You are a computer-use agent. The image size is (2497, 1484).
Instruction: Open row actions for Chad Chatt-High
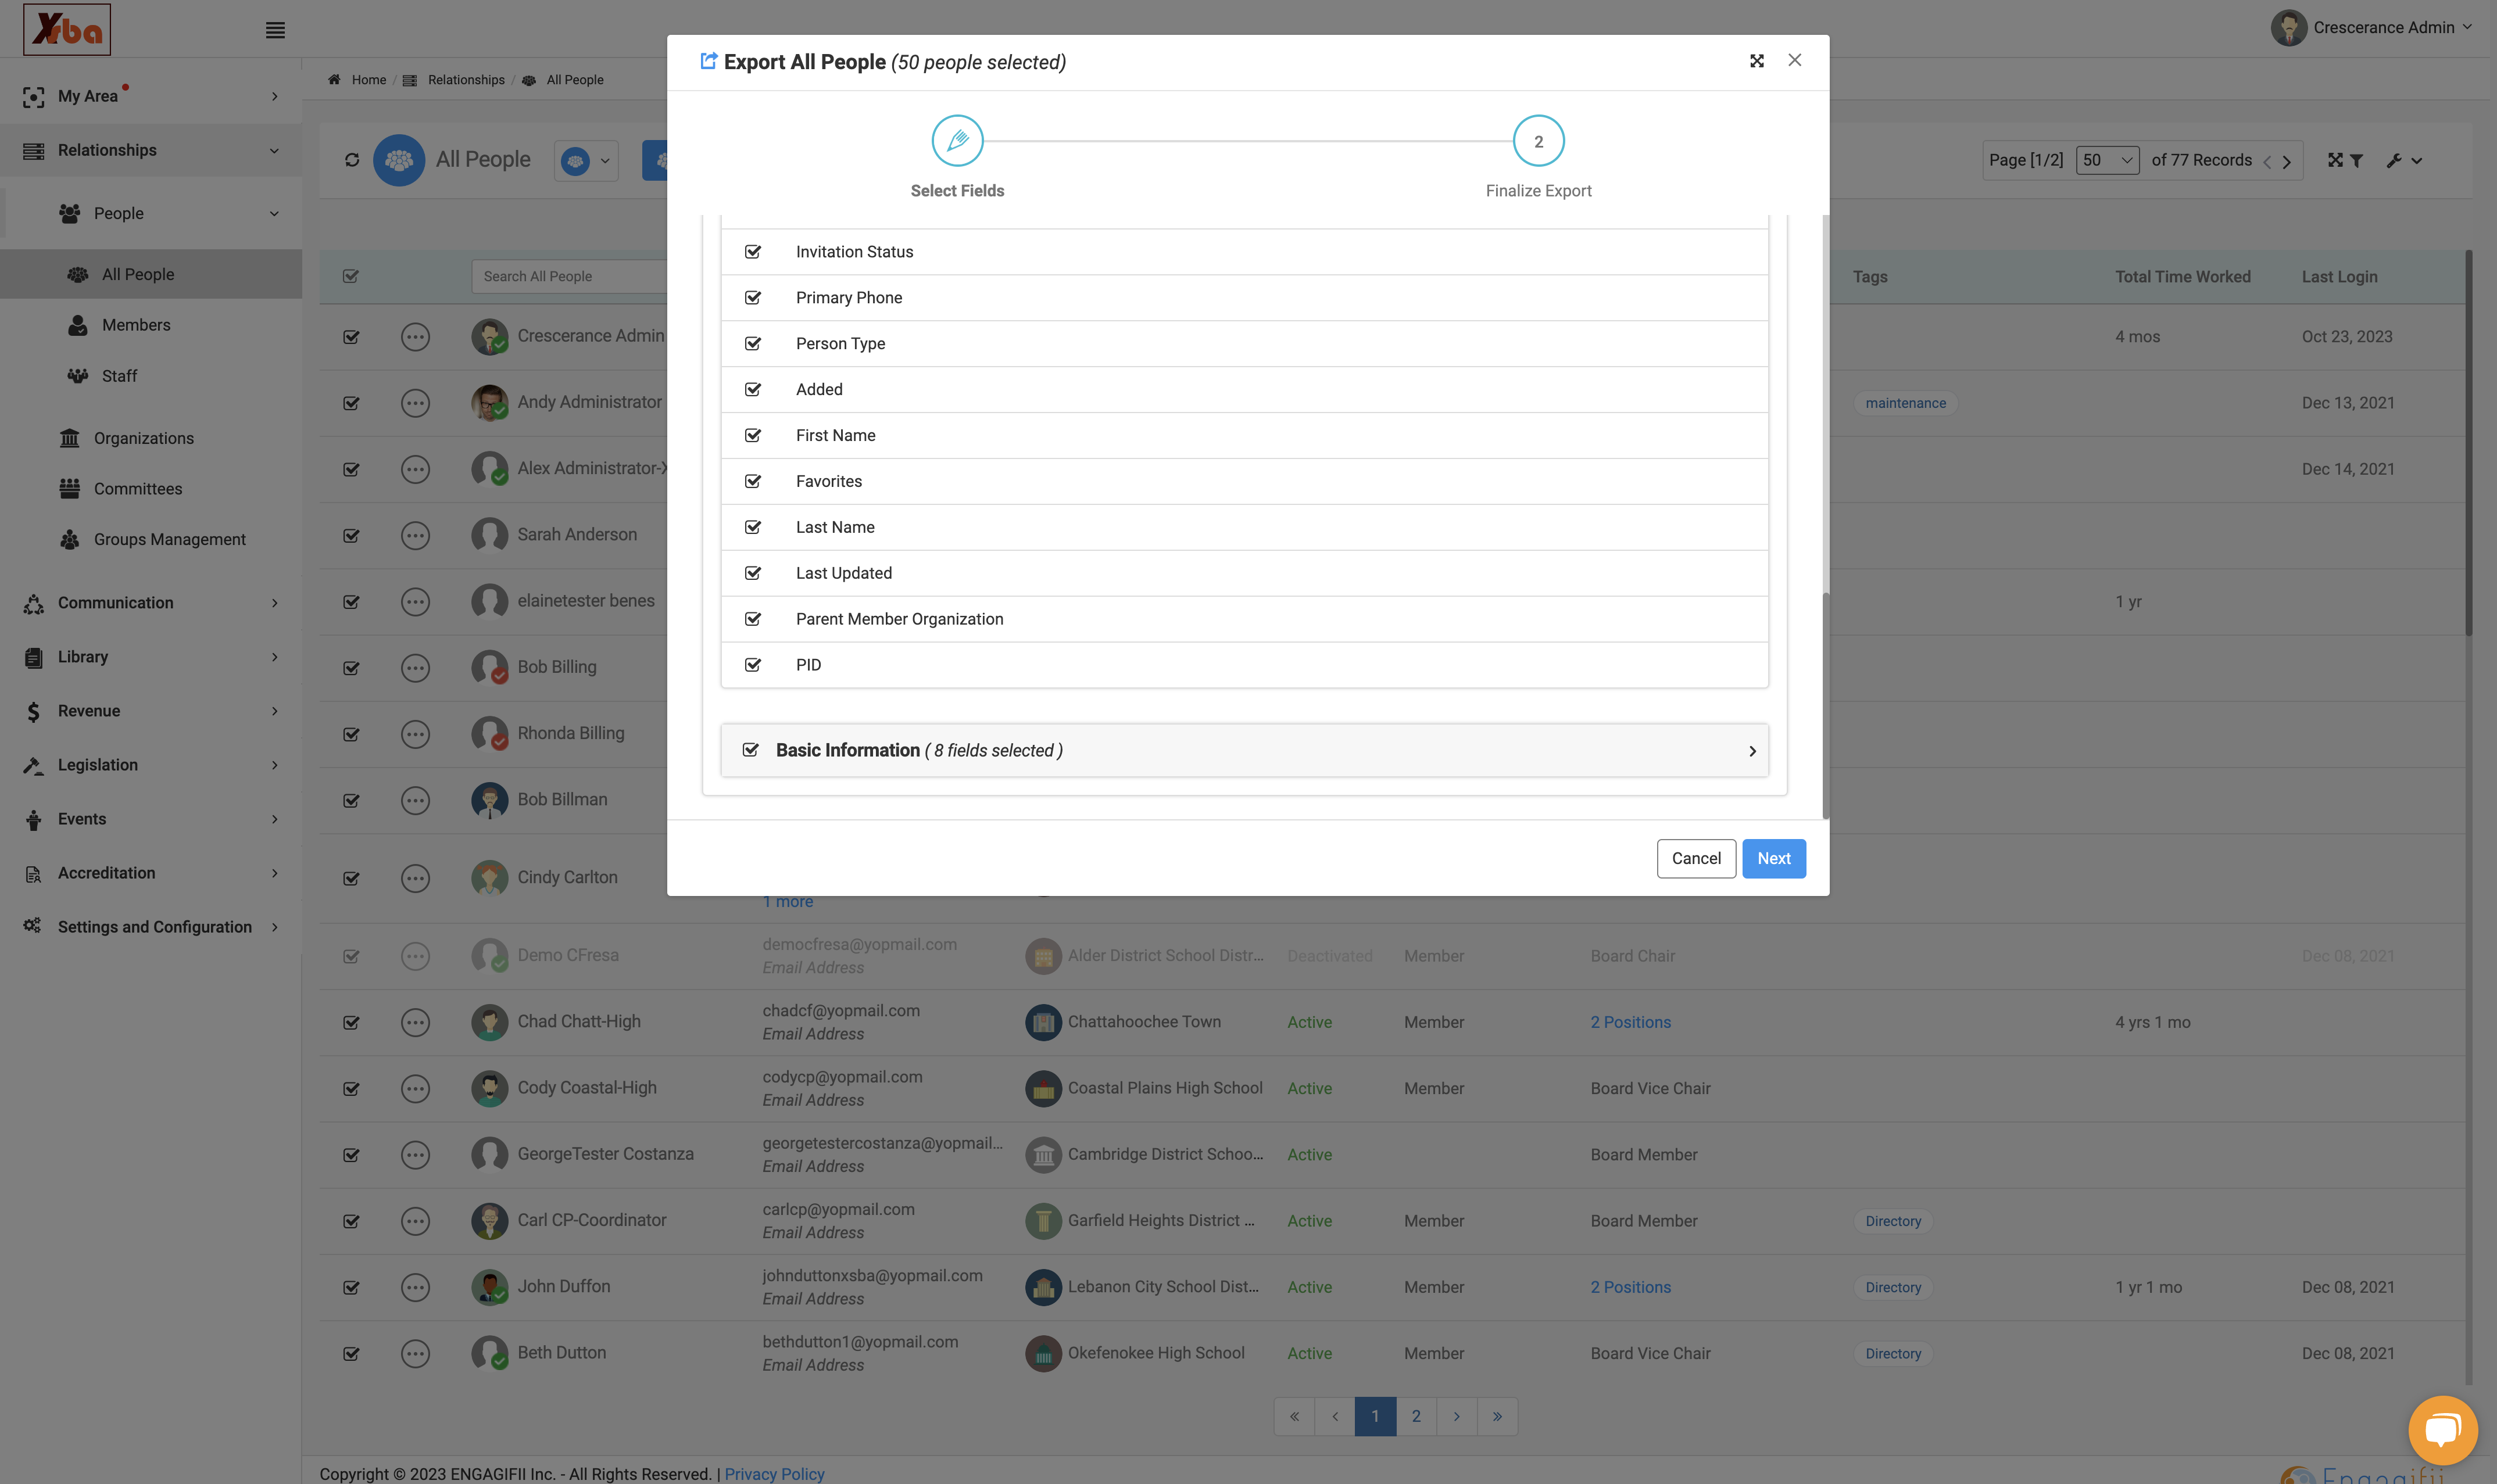(415, 1022)
